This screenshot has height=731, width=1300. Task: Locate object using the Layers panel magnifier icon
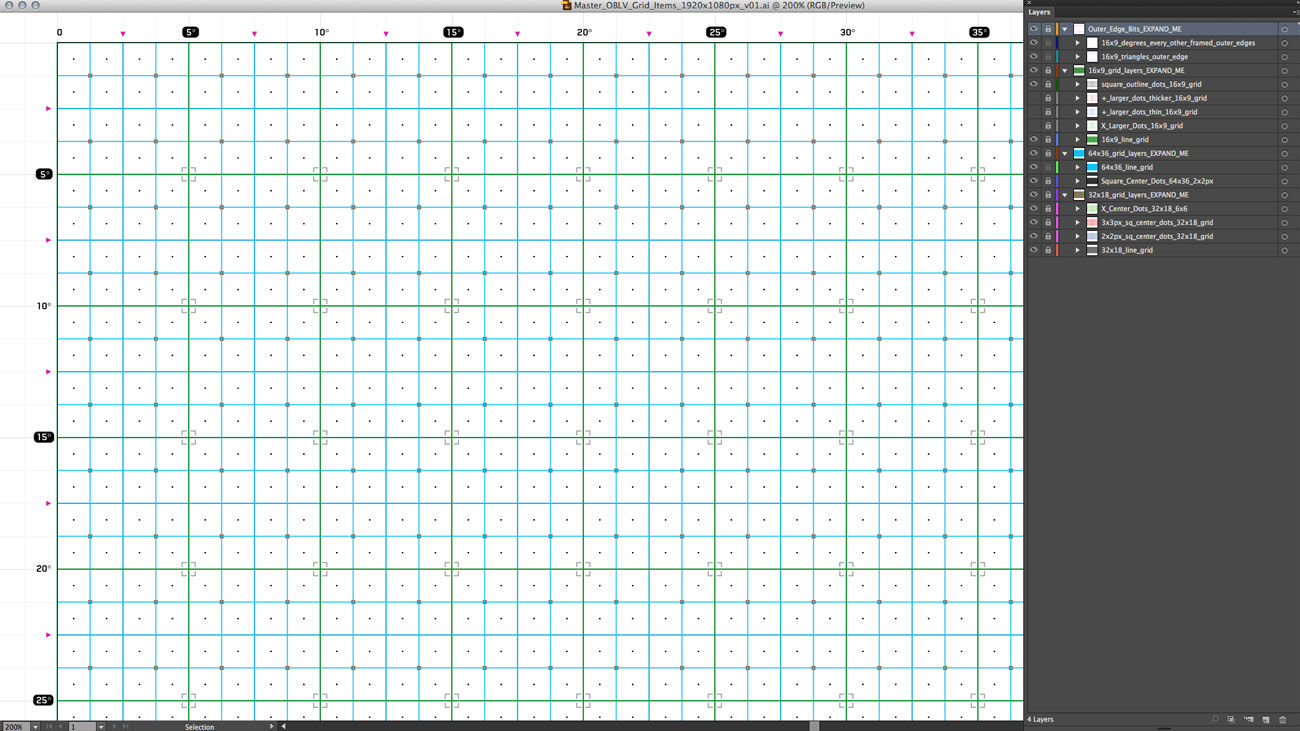[x=1215, y=720]
